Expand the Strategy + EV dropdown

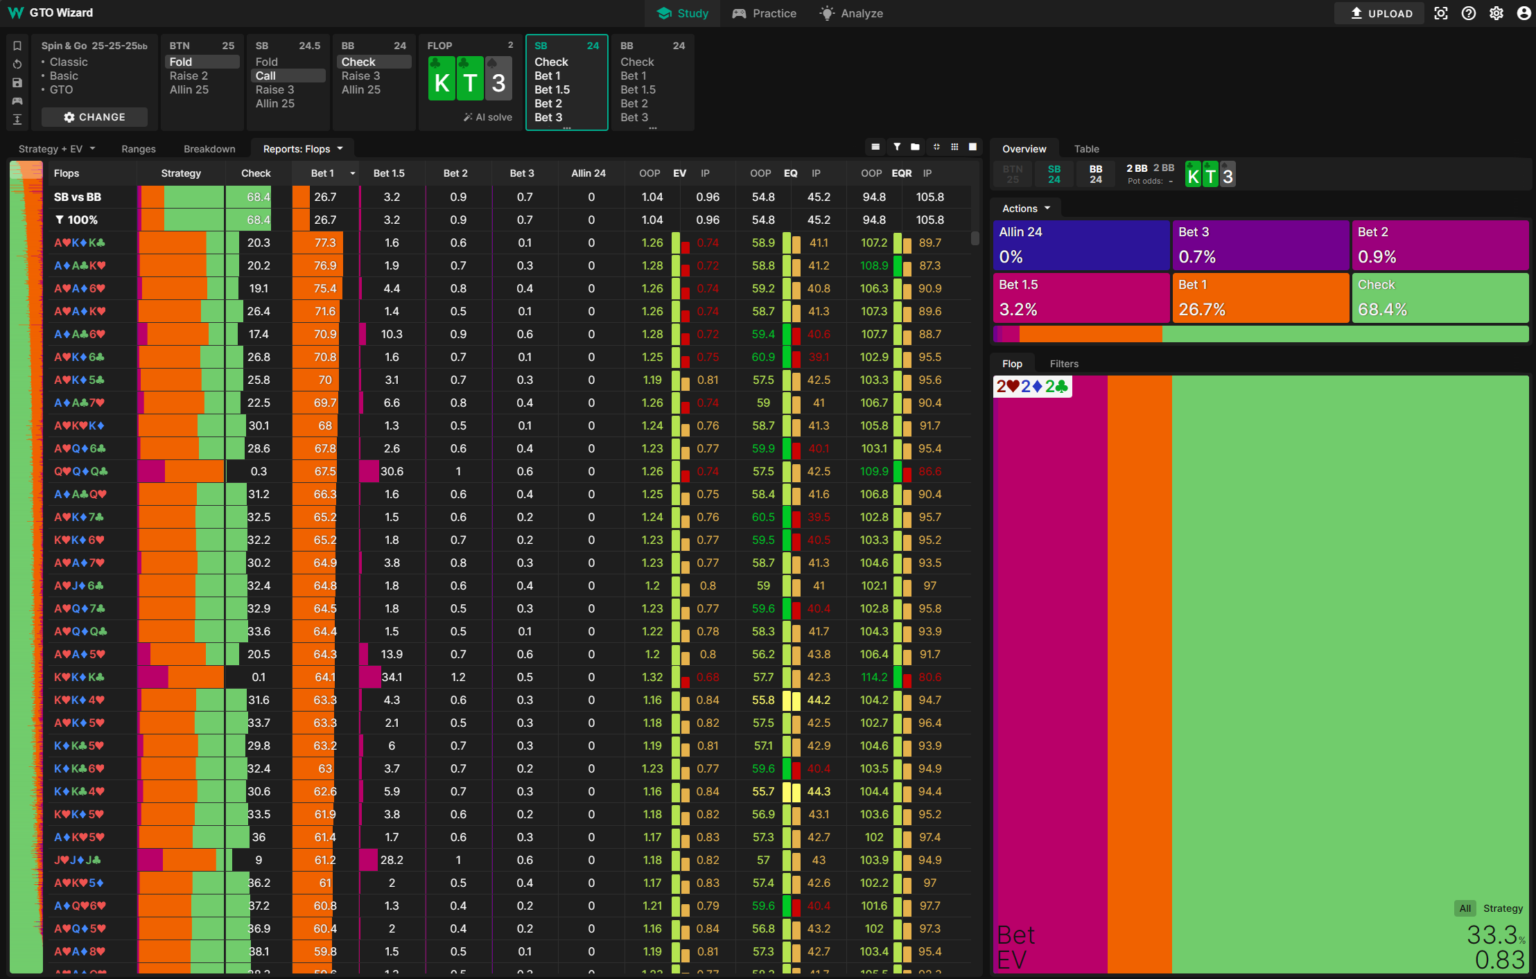pyautogui.click(x=57, y=149)
